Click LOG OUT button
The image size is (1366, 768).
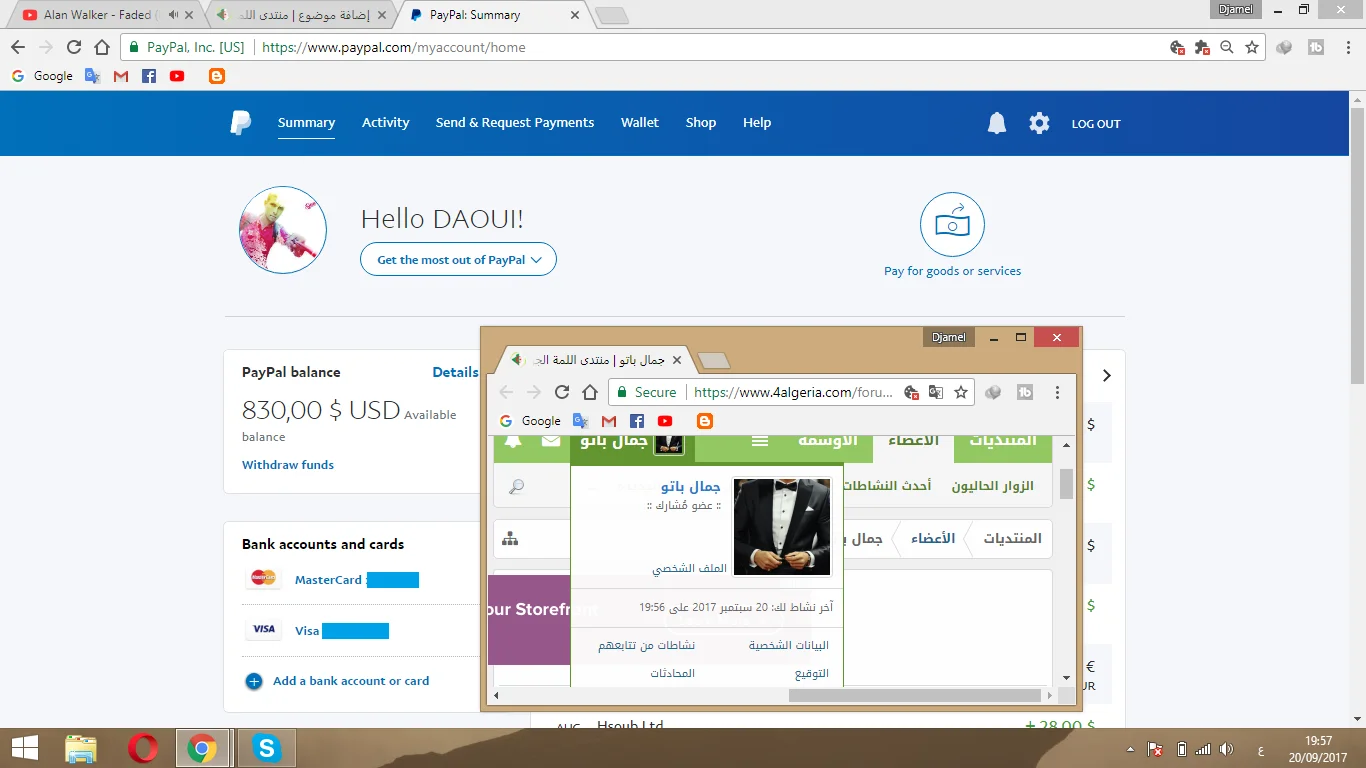click(x=1096, y=124)
